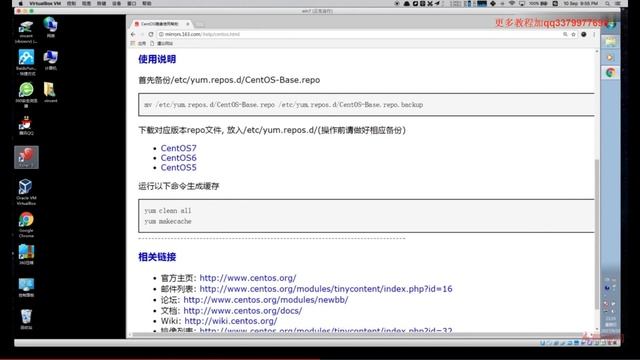Viewport: 640px width, 360px height.
Task: Click the mv CentOS-Base.repo backup command box
Action: click(x=366, y=104)
